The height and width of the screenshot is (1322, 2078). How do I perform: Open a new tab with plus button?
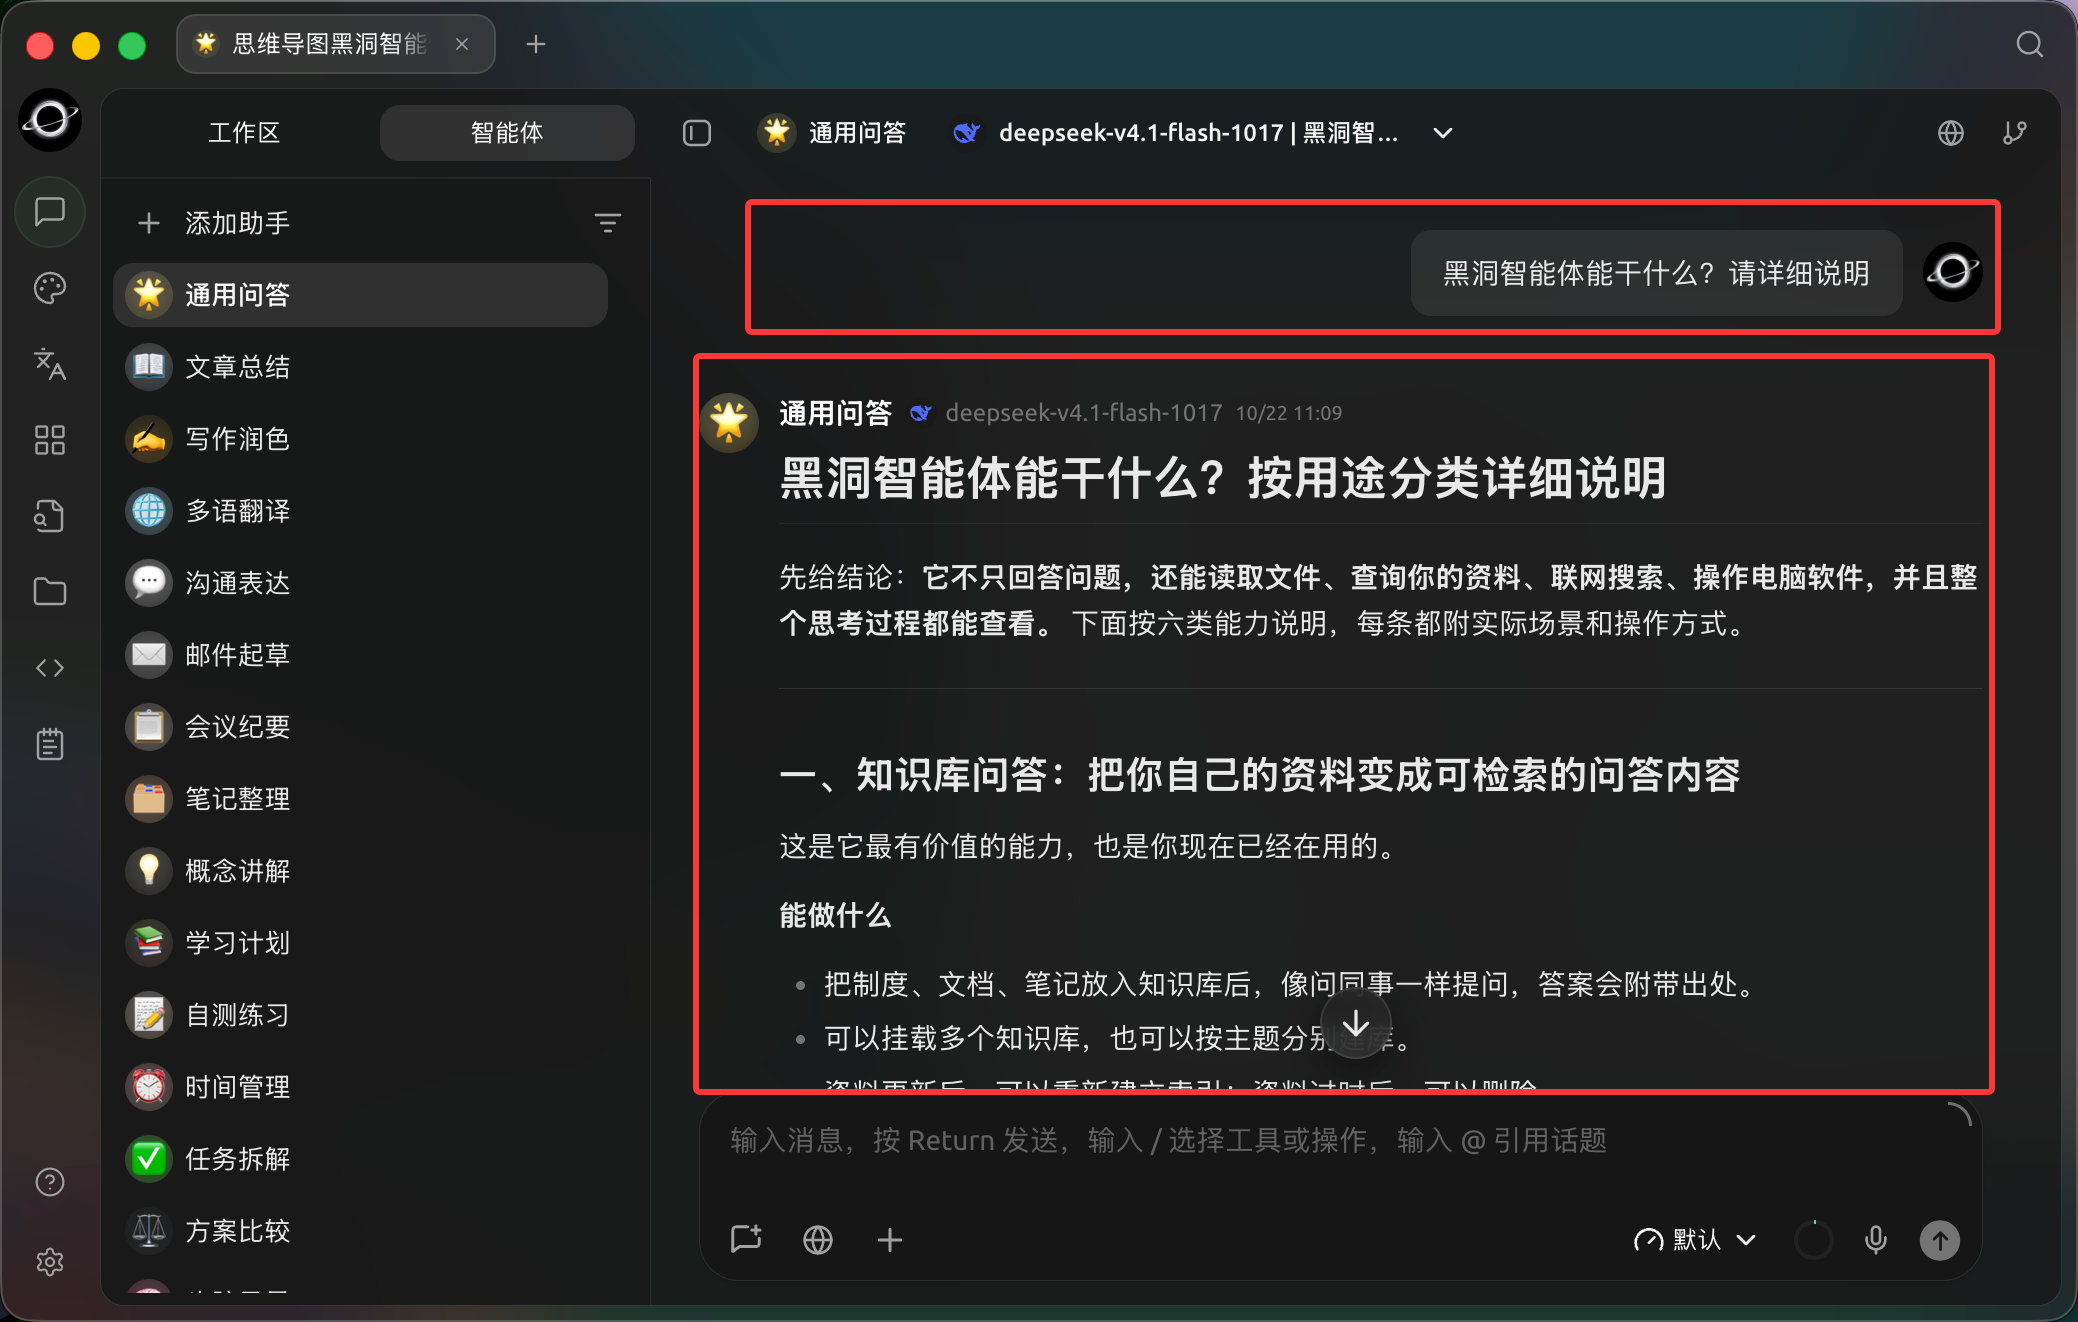[536, 44]
